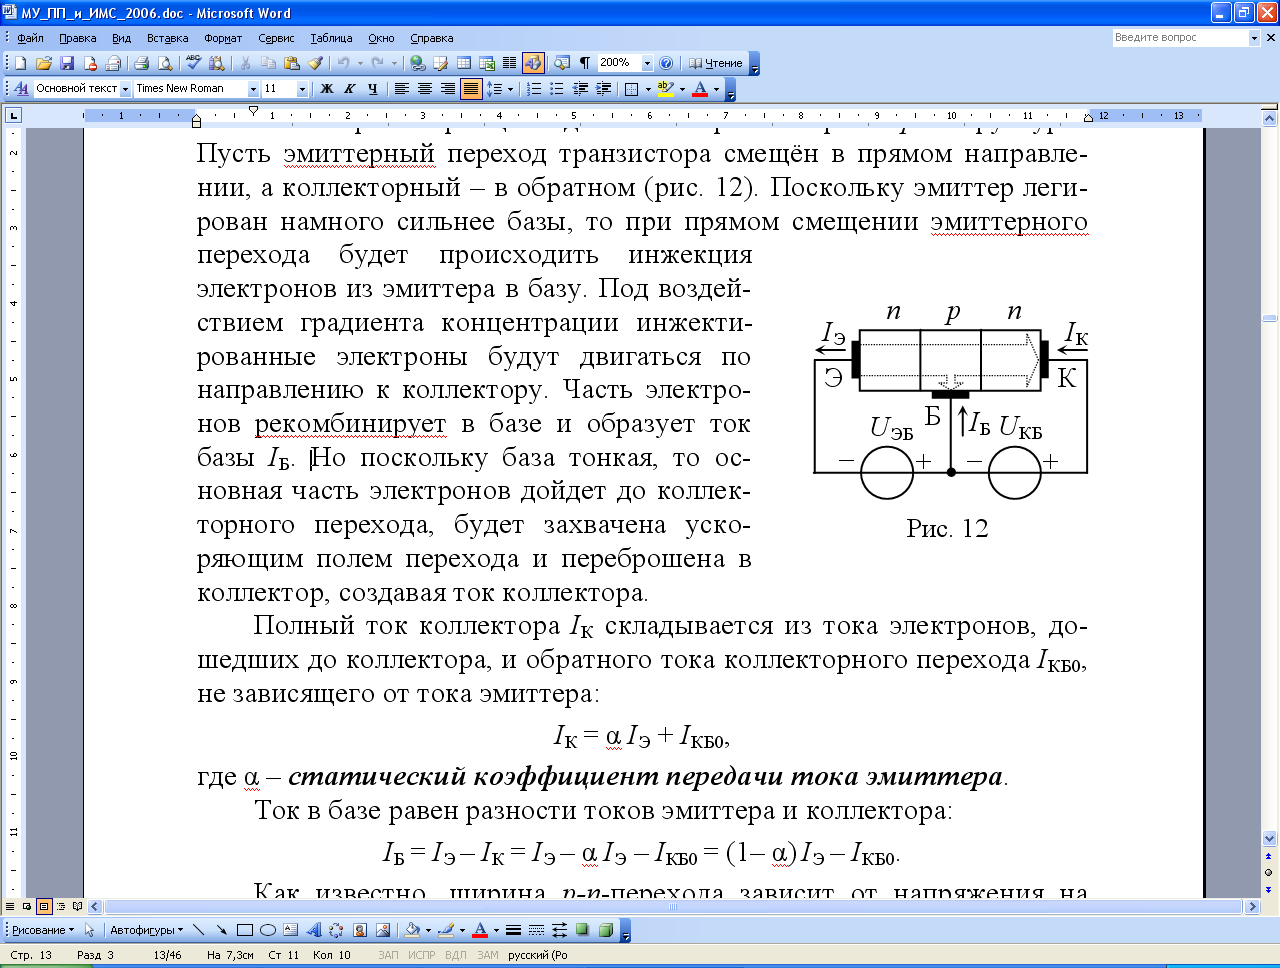Open line spacing dropdown arrow
1280x968 pixels.
(x=510, y=89)
